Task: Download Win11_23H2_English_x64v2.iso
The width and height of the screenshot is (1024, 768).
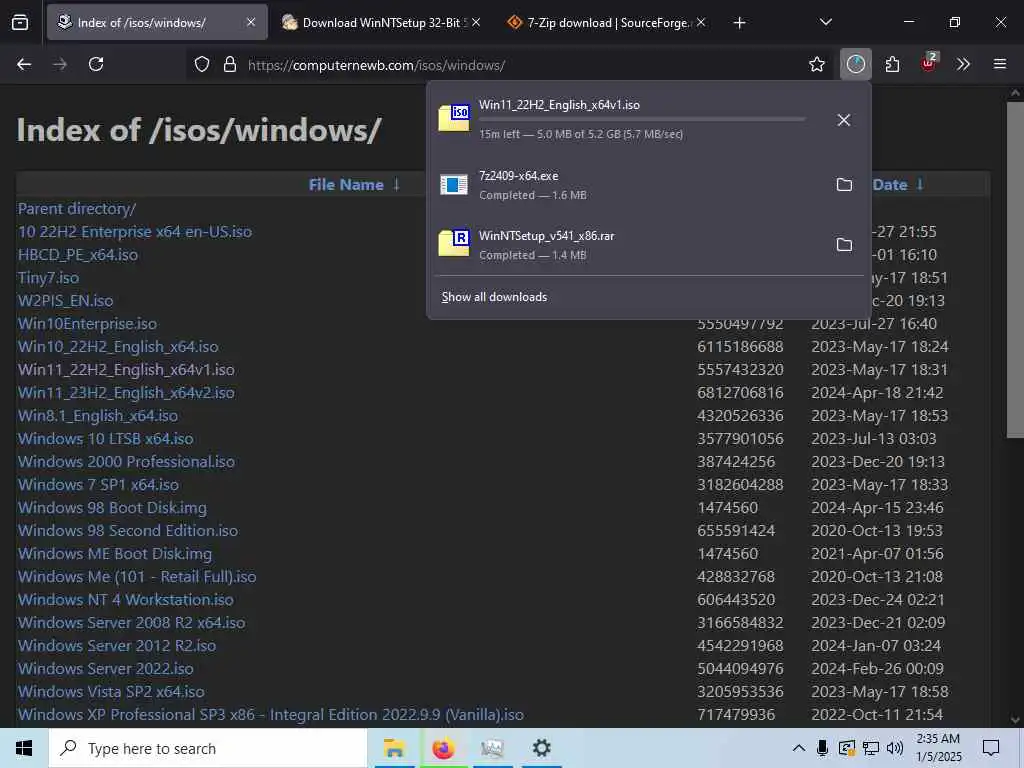Action: pos(126,392)
